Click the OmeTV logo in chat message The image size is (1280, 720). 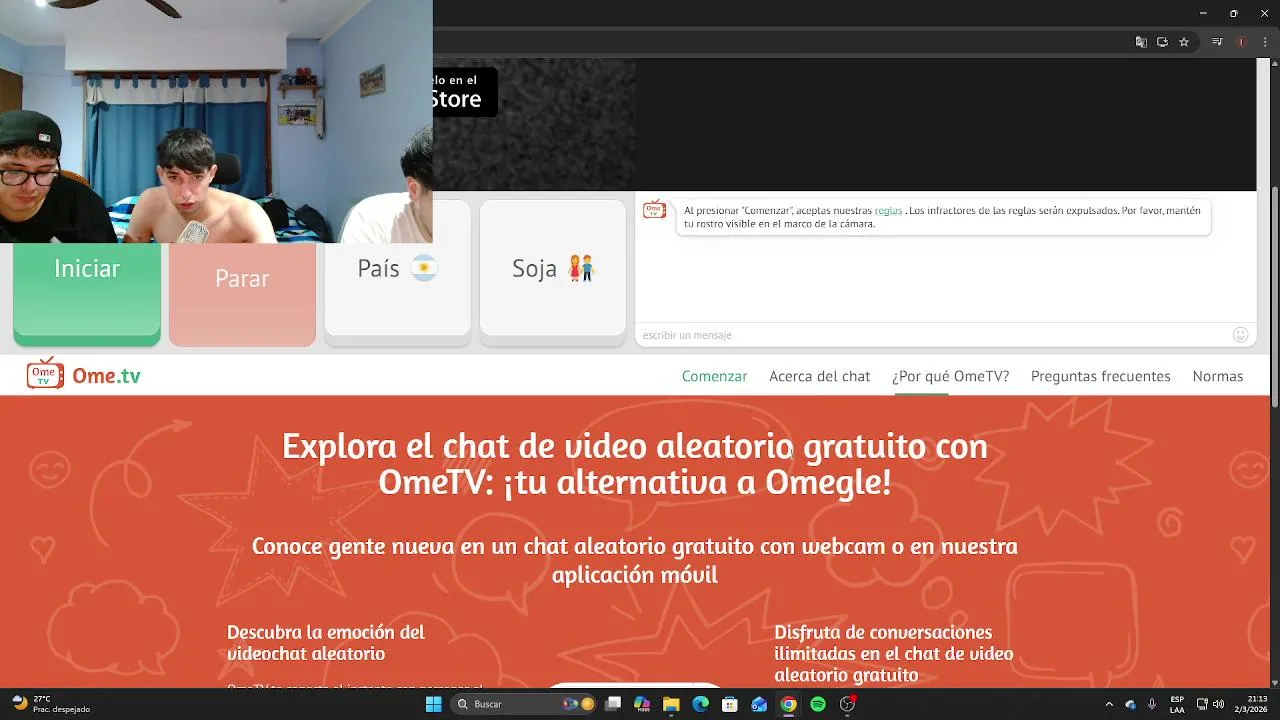point(654,210)
